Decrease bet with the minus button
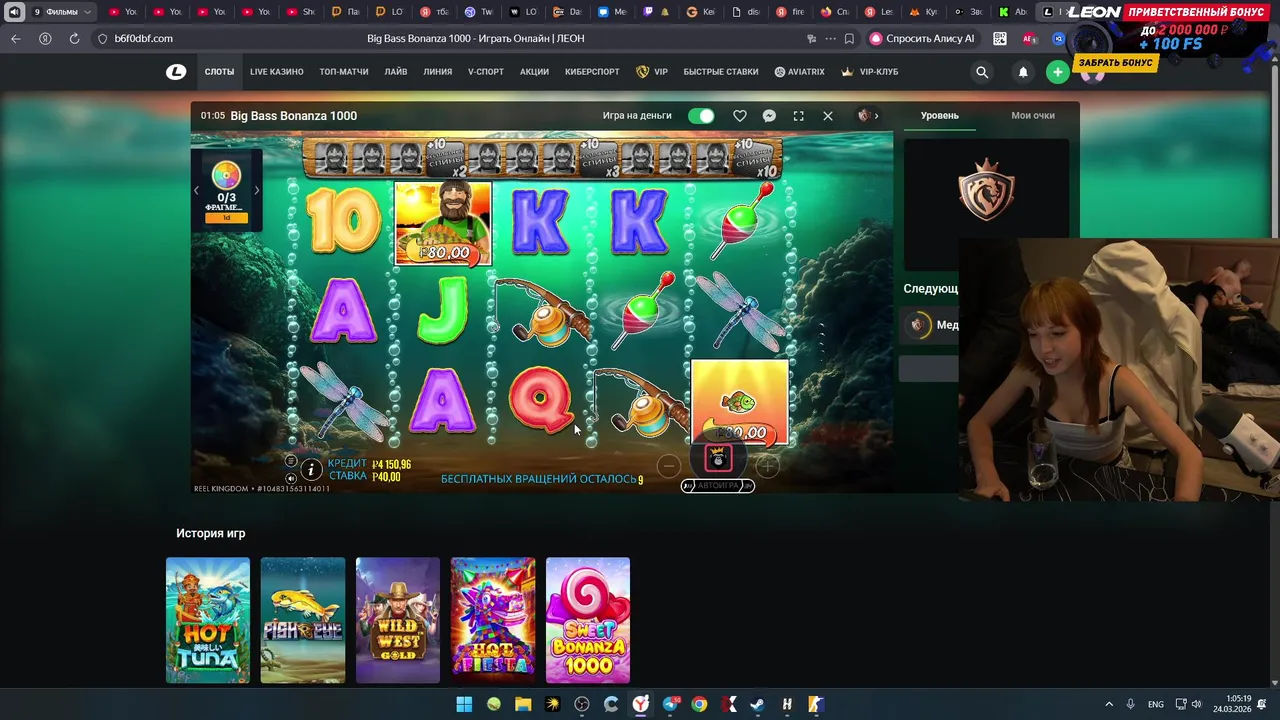This screenshot has width=1280, height=720. tap(669, 465)
